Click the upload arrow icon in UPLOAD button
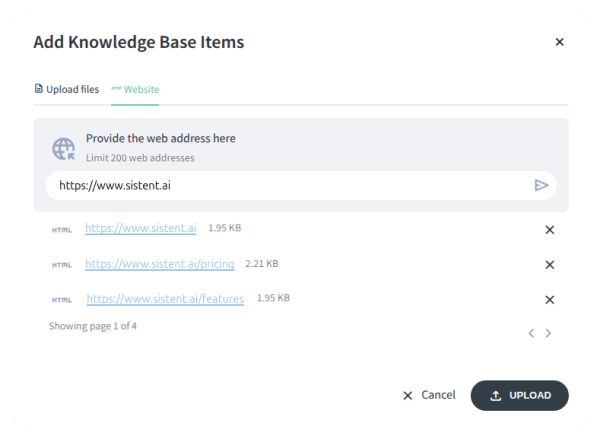This screenshot has width=600, height=442. click(x=496, y=396)
